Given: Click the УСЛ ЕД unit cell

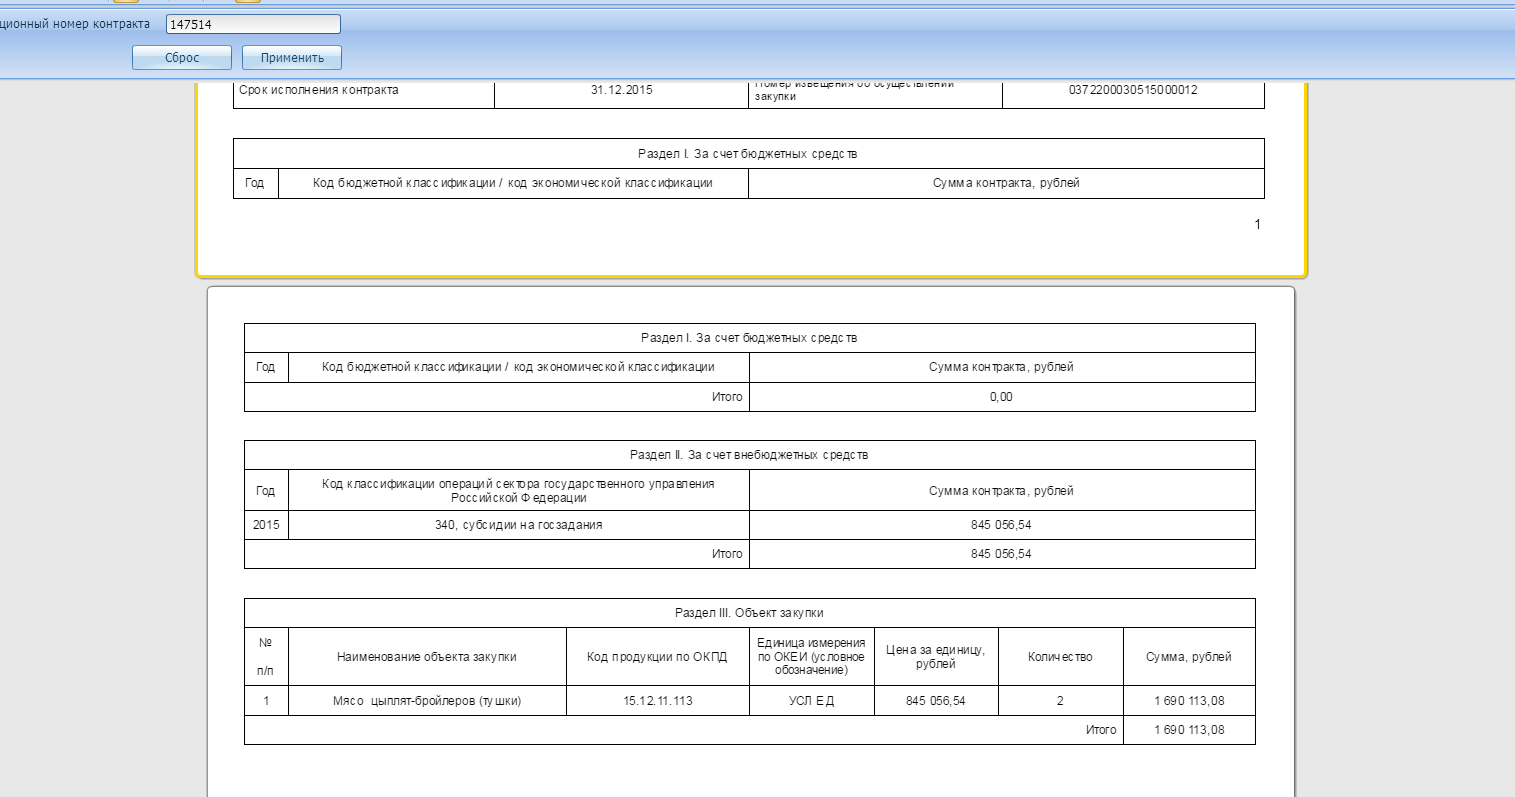Looking at the screenshot, I should pyautogui.click(x=811, y=701).
